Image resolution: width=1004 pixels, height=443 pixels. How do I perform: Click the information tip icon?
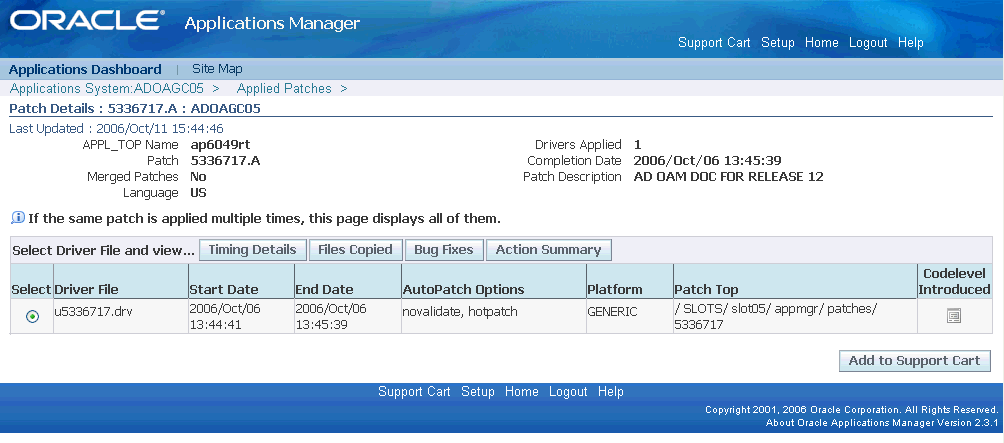(x=18, y=218)
